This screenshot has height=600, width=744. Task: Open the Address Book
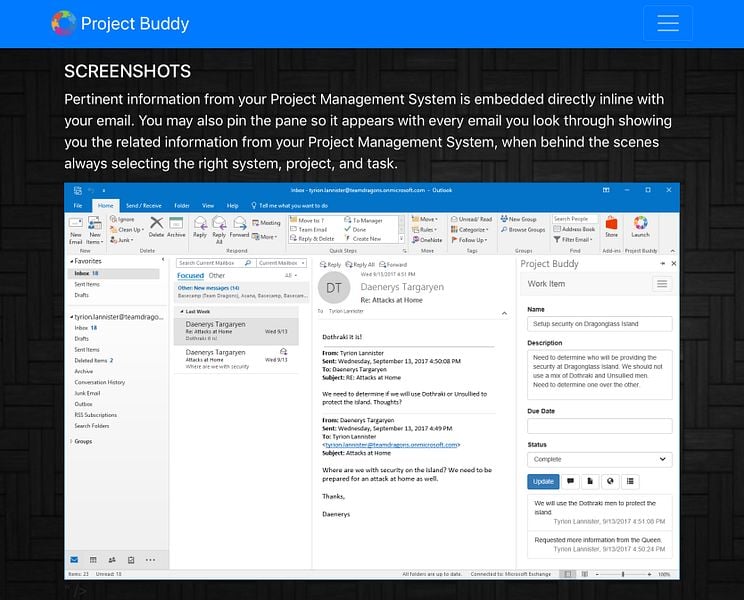(574, 229)
